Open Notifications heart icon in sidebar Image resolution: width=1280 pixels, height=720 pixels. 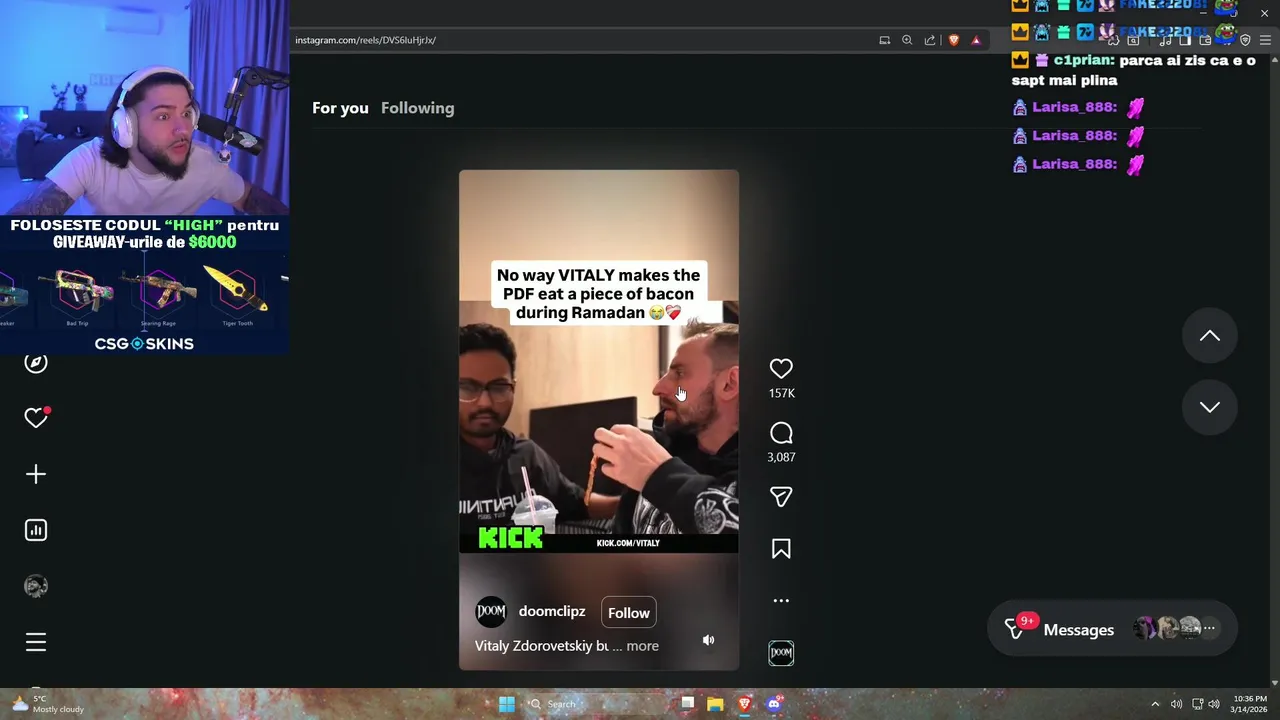pos(36,418)
